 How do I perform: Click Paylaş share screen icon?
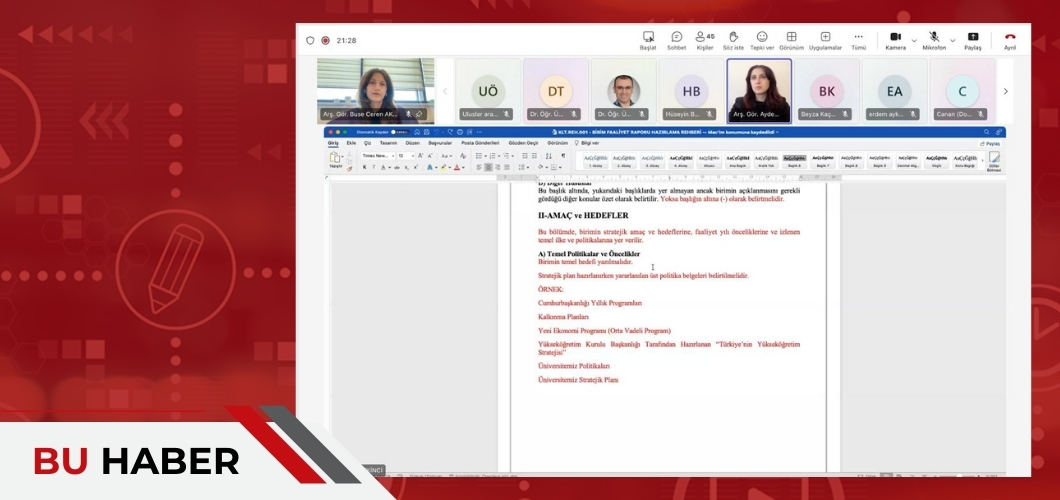click(x=972, y=40)
